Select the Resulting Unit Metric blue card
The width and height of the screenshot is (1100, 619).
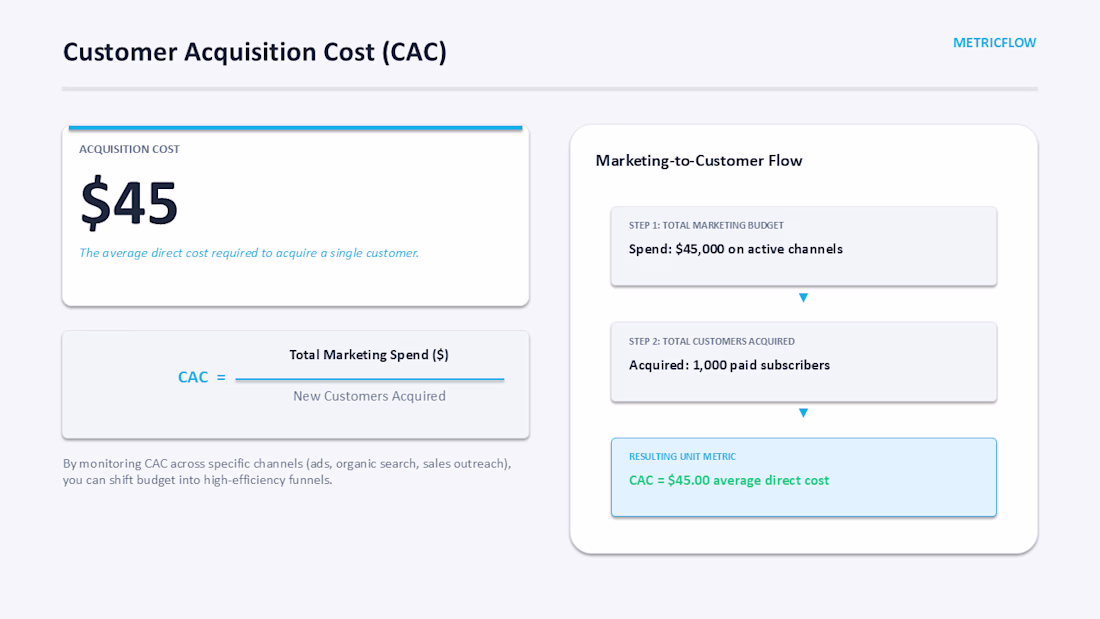coord(803,477)
